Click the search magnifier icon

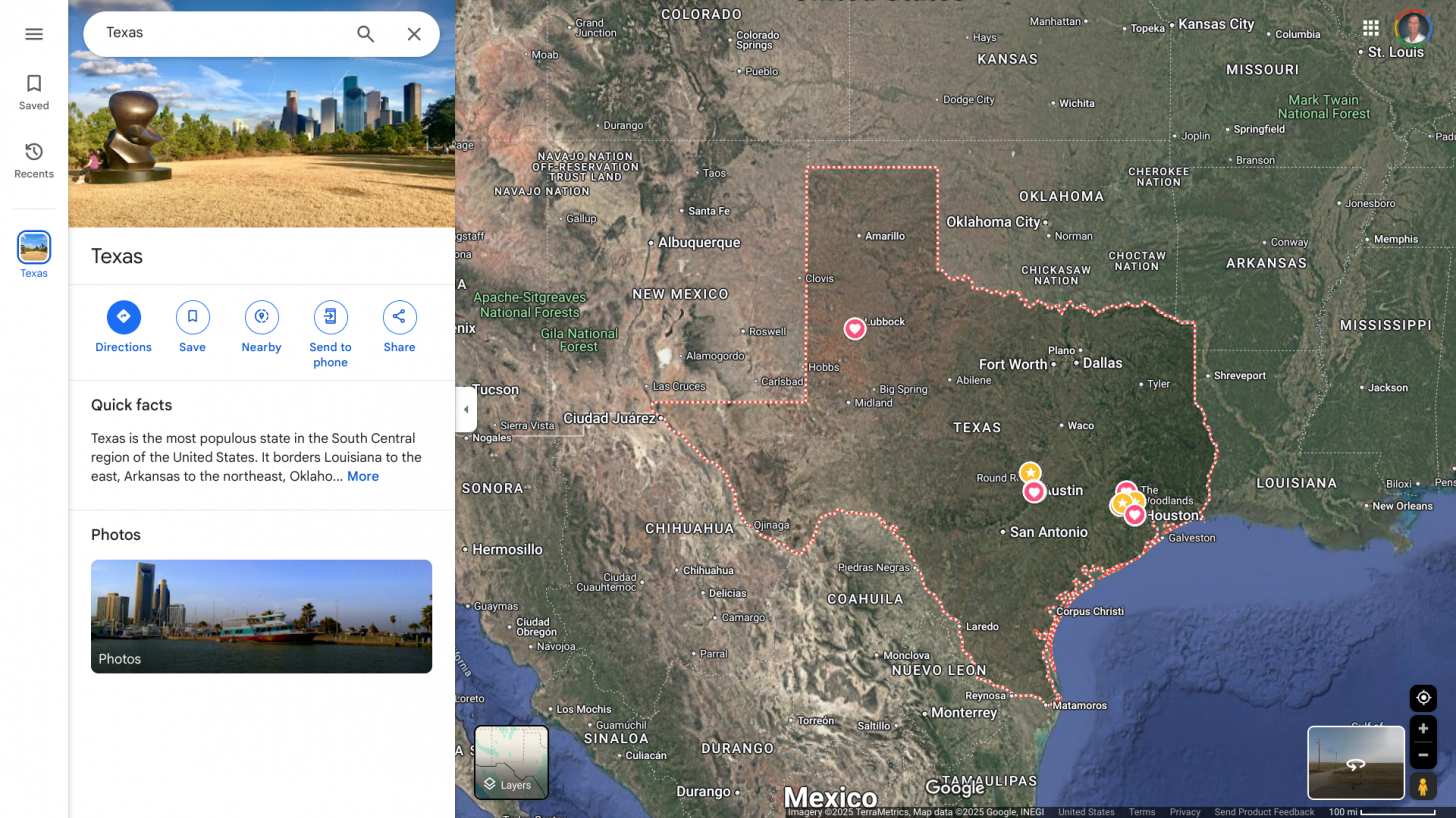point(366,34)
